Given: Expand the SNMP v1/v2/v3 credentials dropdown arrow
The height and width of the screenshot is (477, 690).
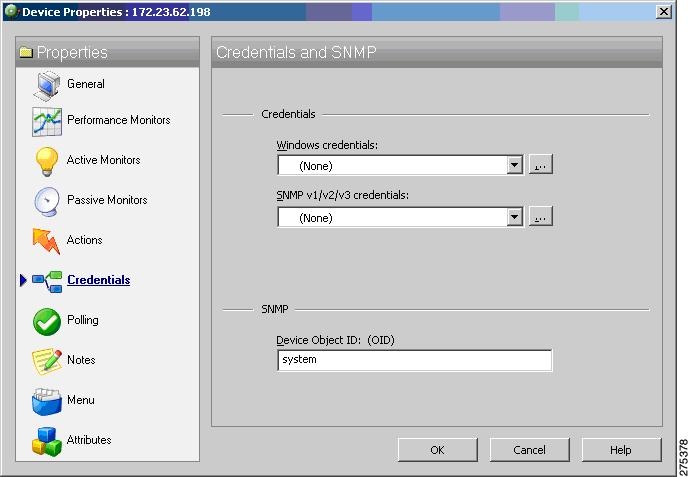Looking at the screenshot, I should [514, 217].
